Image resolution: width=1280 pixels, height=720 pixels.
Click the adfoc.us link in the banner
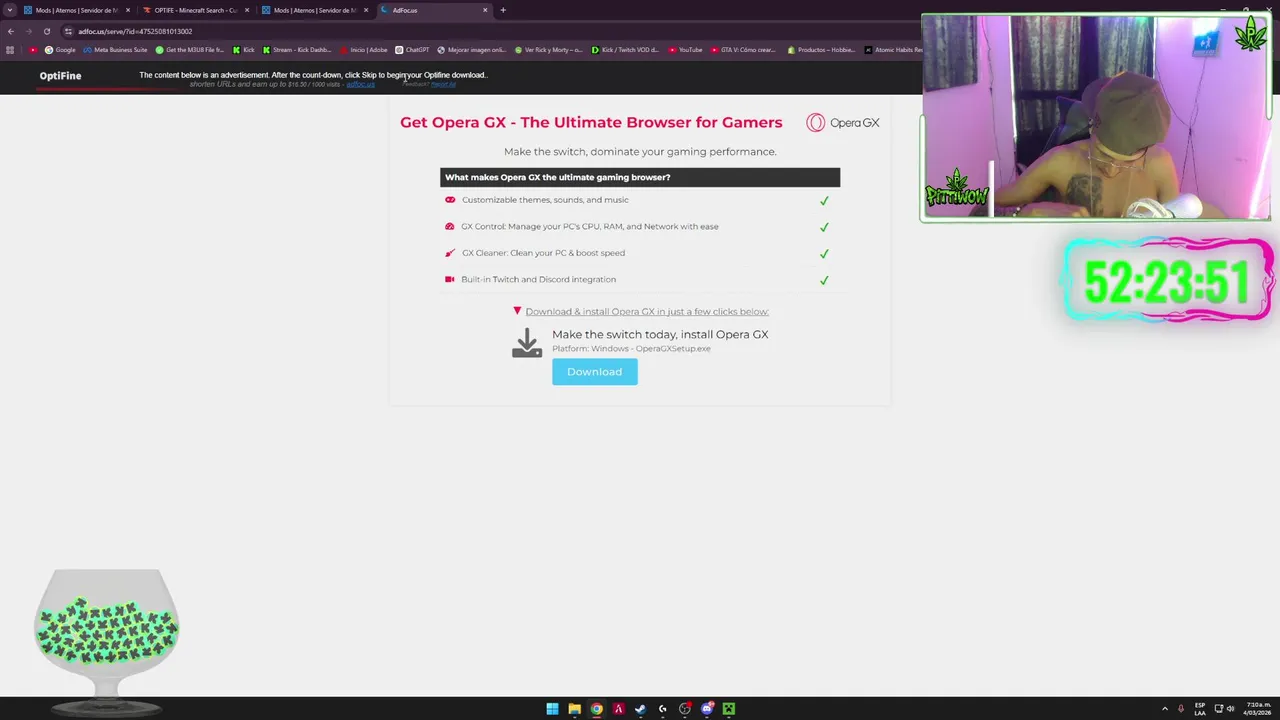pos(360,84)
